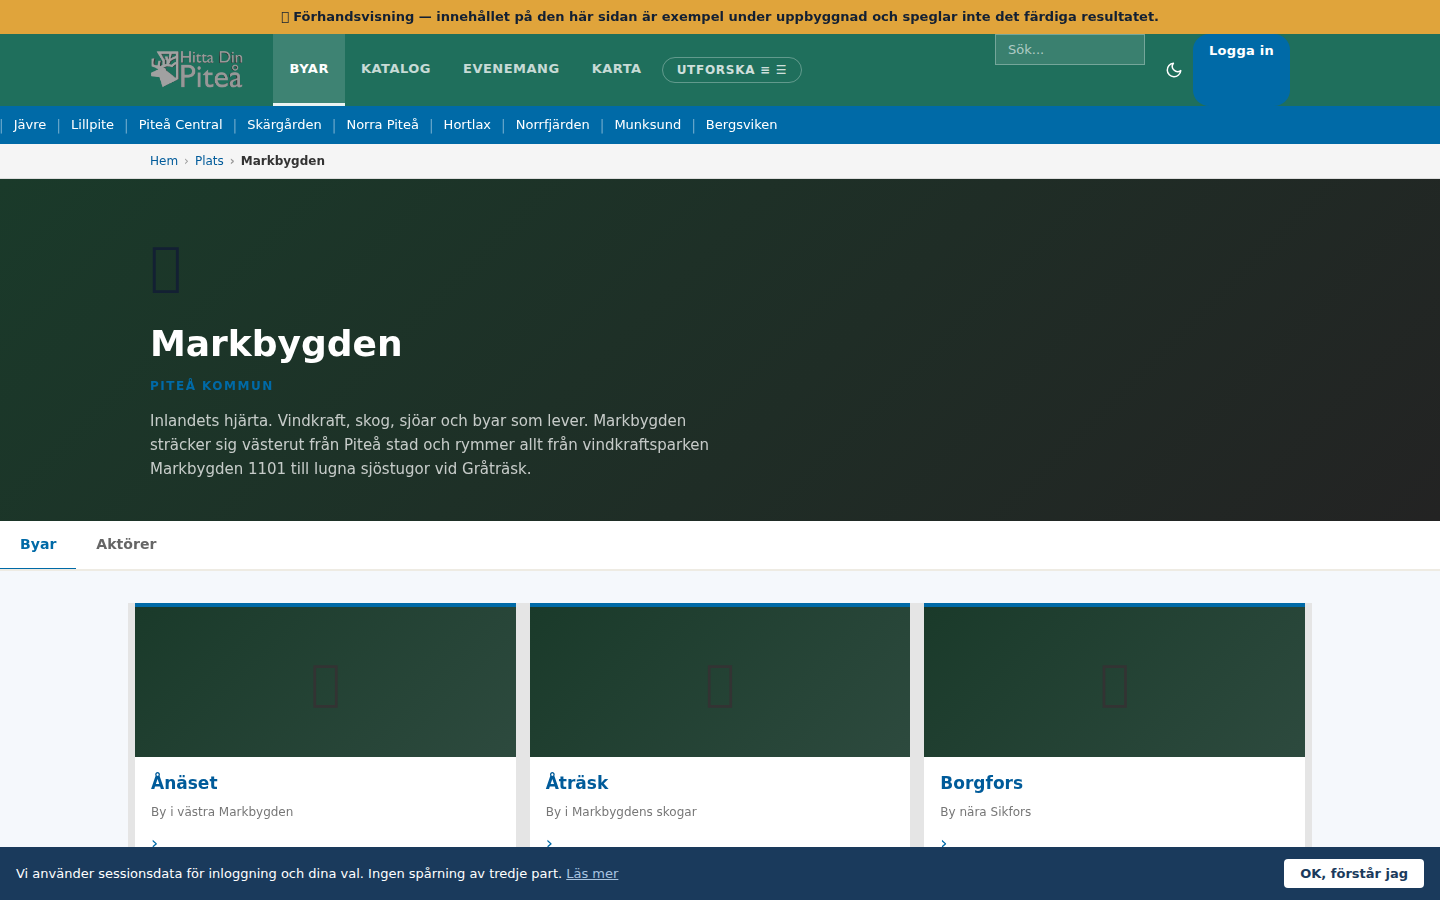The image size is (1440, 900).
Task: Select Jävre in the area bar
Action: 30,125
